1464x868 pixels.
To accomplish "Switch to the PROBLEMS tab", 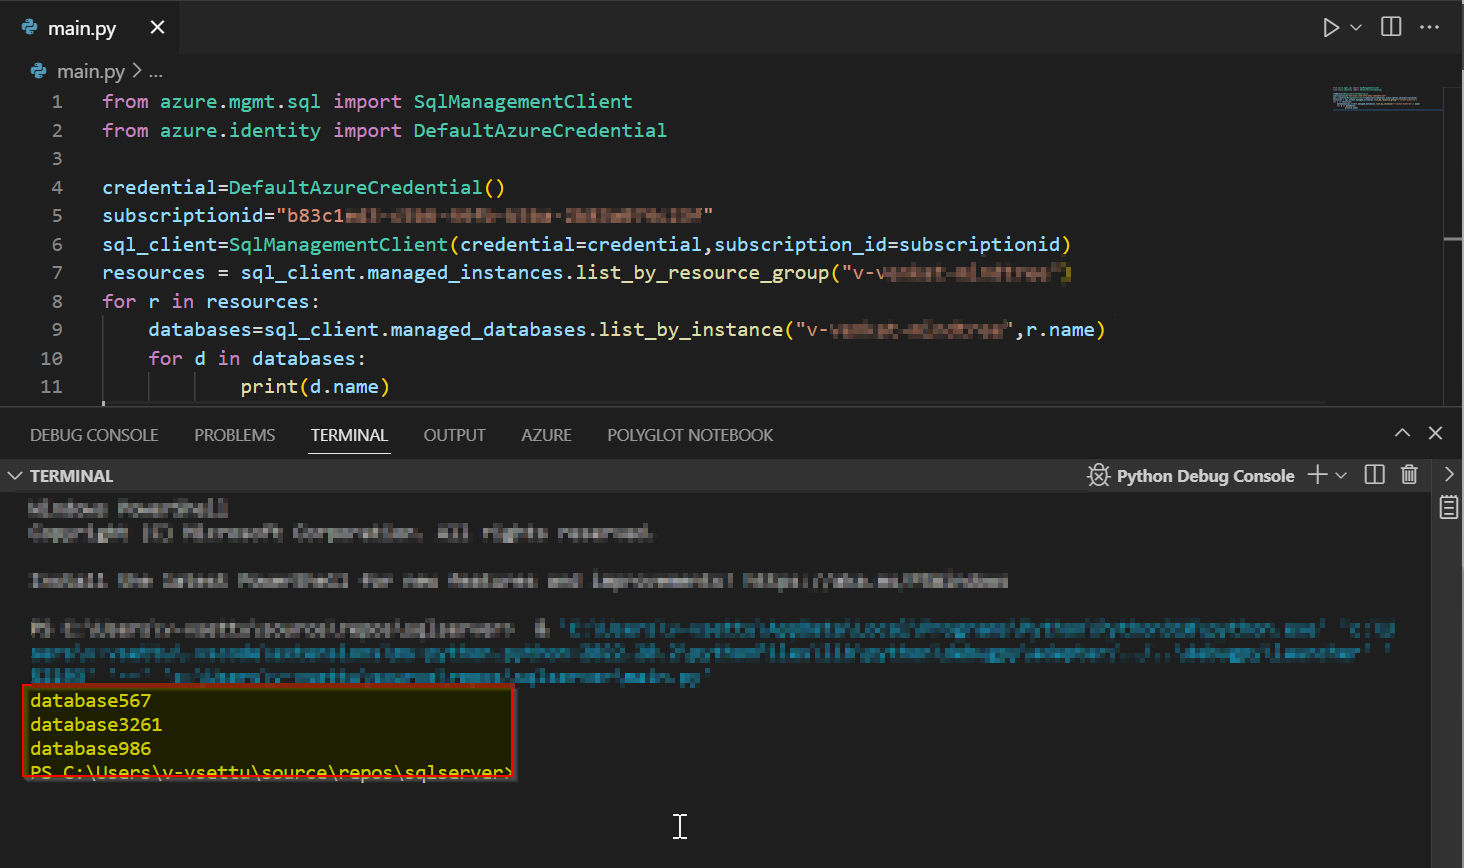I will click(x=234, y=435).
